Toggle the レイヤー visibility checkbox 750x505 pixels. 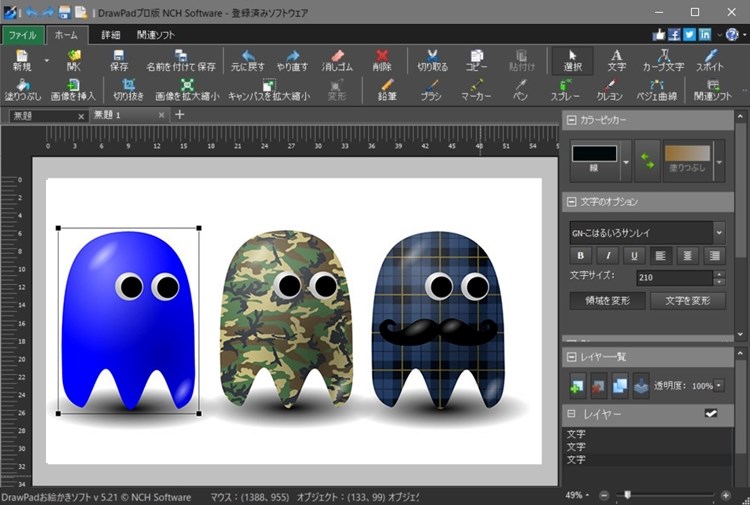712,414
